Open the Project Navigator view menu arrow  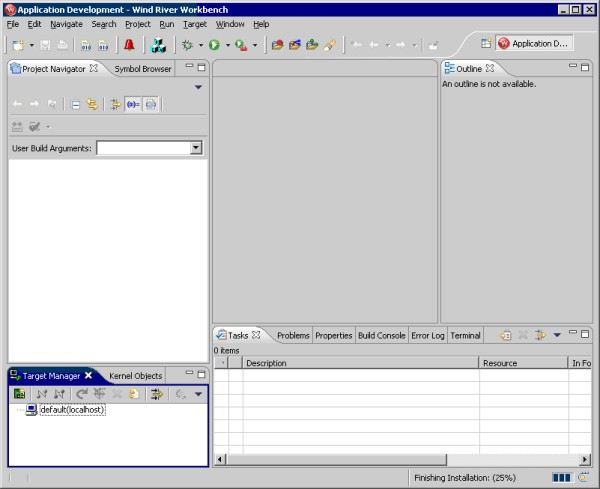pyautogui.click(x=198, y=87)
